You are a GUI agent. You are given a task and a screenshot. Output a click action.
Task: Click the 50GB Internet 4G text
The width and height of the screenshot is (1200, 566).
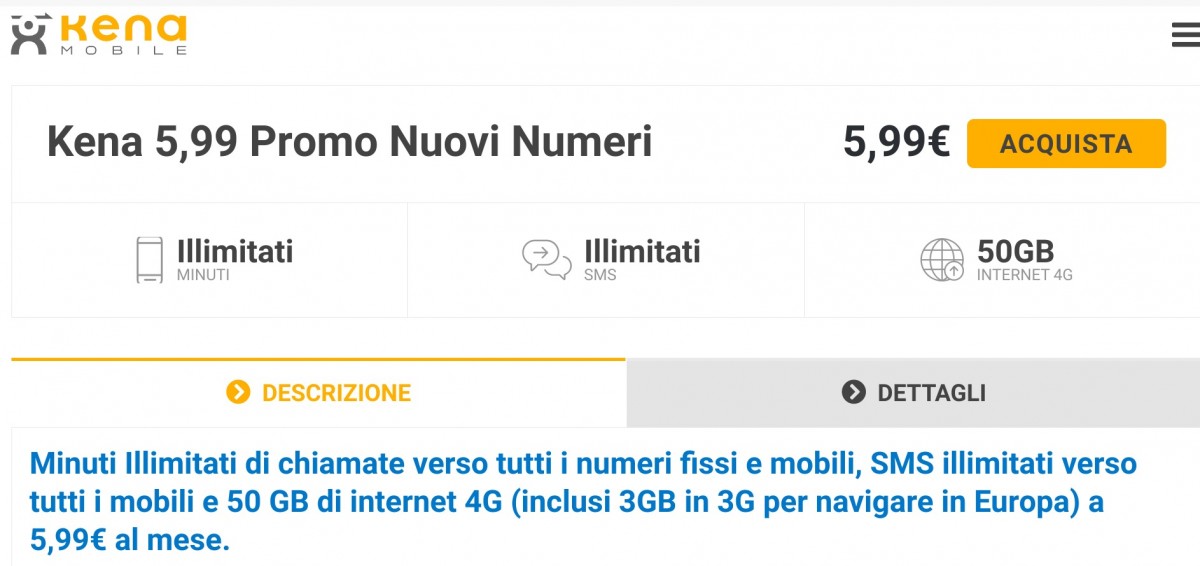click(1025, 259)
